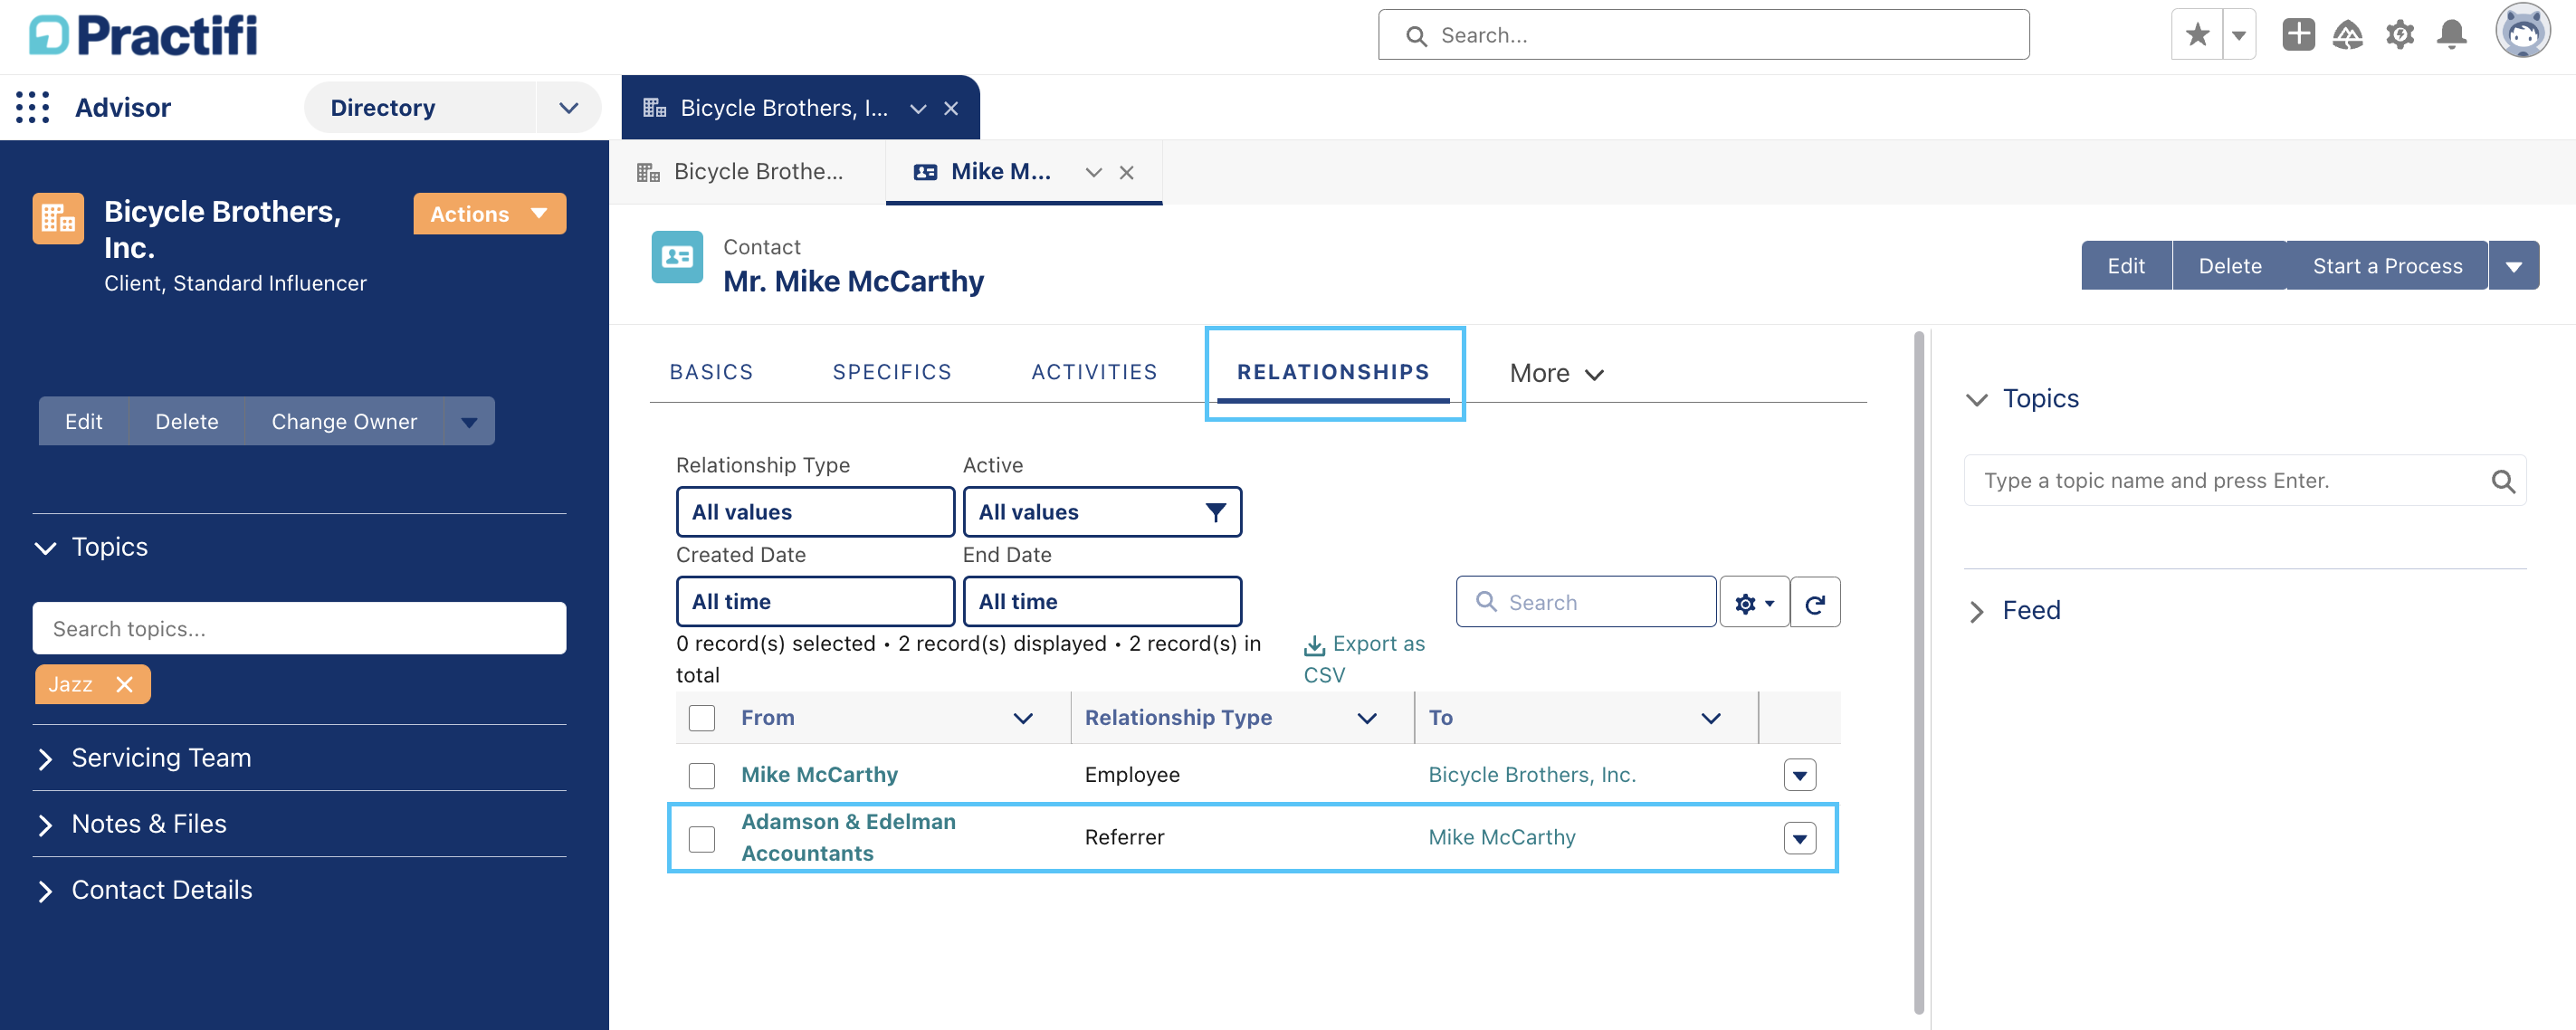2576x1030 pixels.
Task: Click the Contact record icon
Action: click(x=677, y=257)
